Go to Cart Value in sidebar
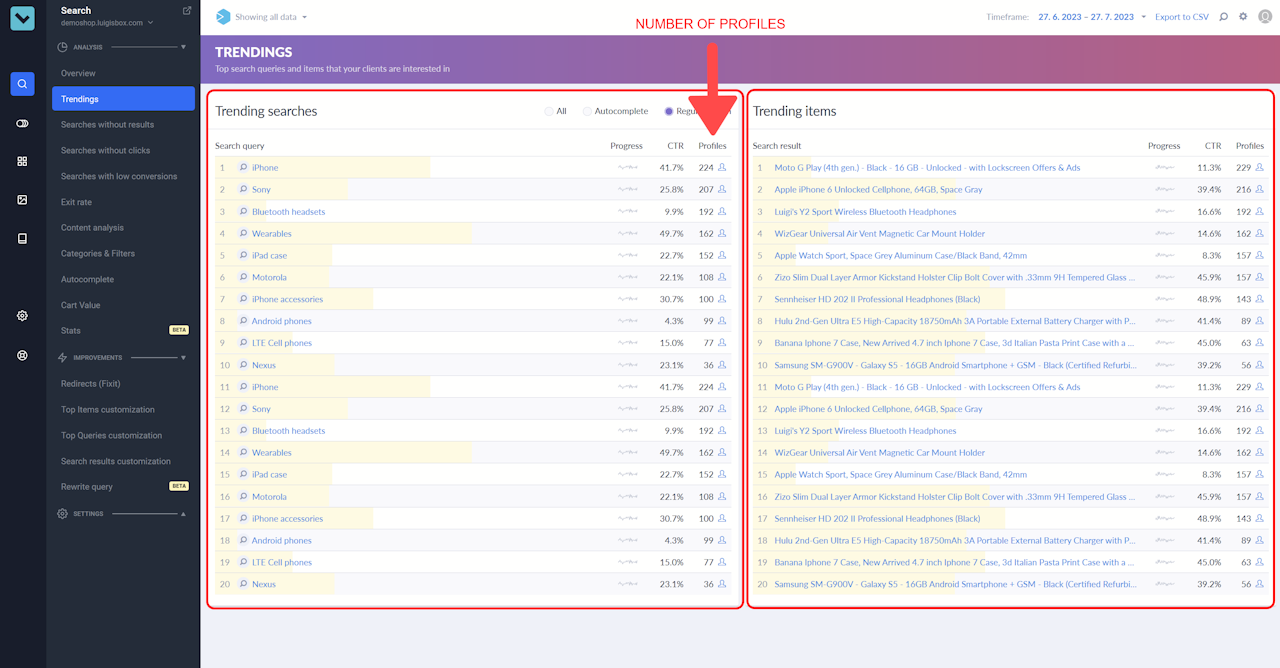 click(x=80, y=305)
